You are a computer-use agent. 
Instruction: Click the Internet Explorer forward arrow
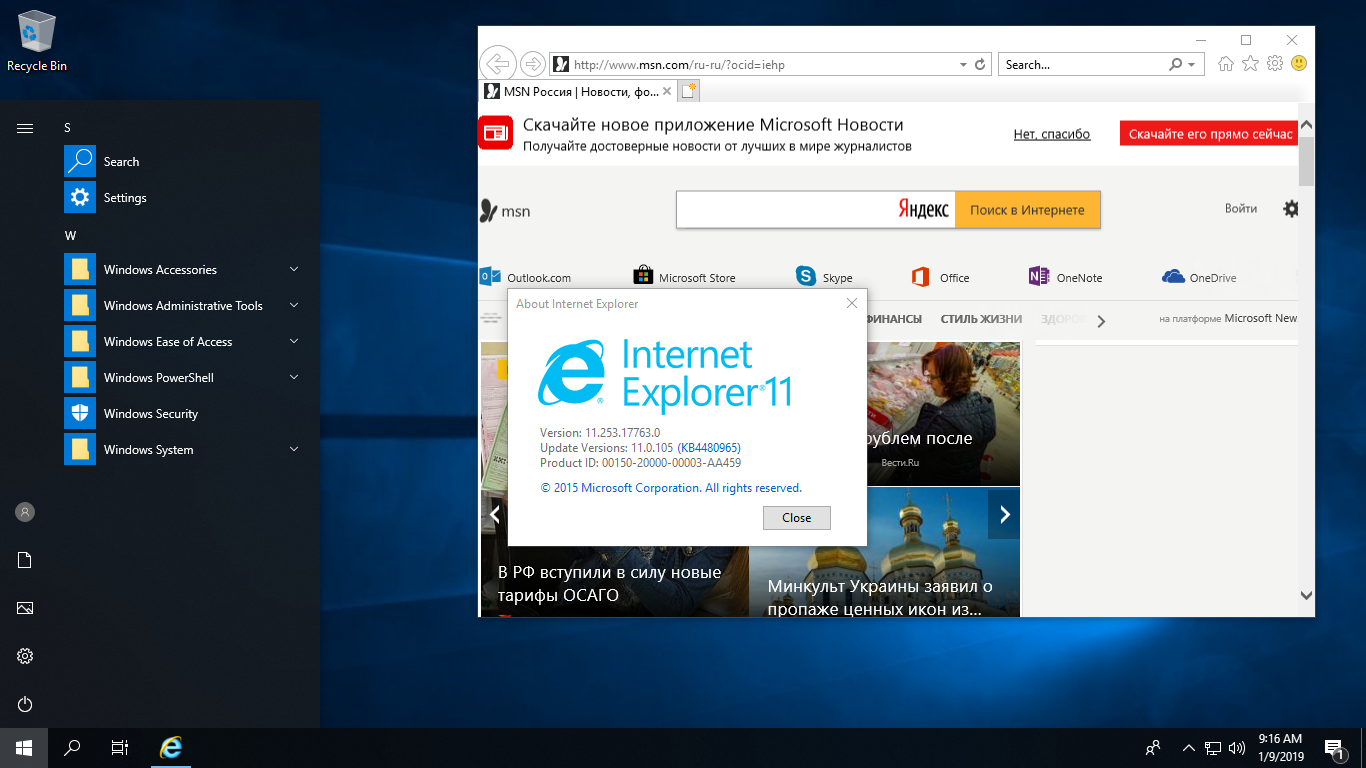[533, 64]
